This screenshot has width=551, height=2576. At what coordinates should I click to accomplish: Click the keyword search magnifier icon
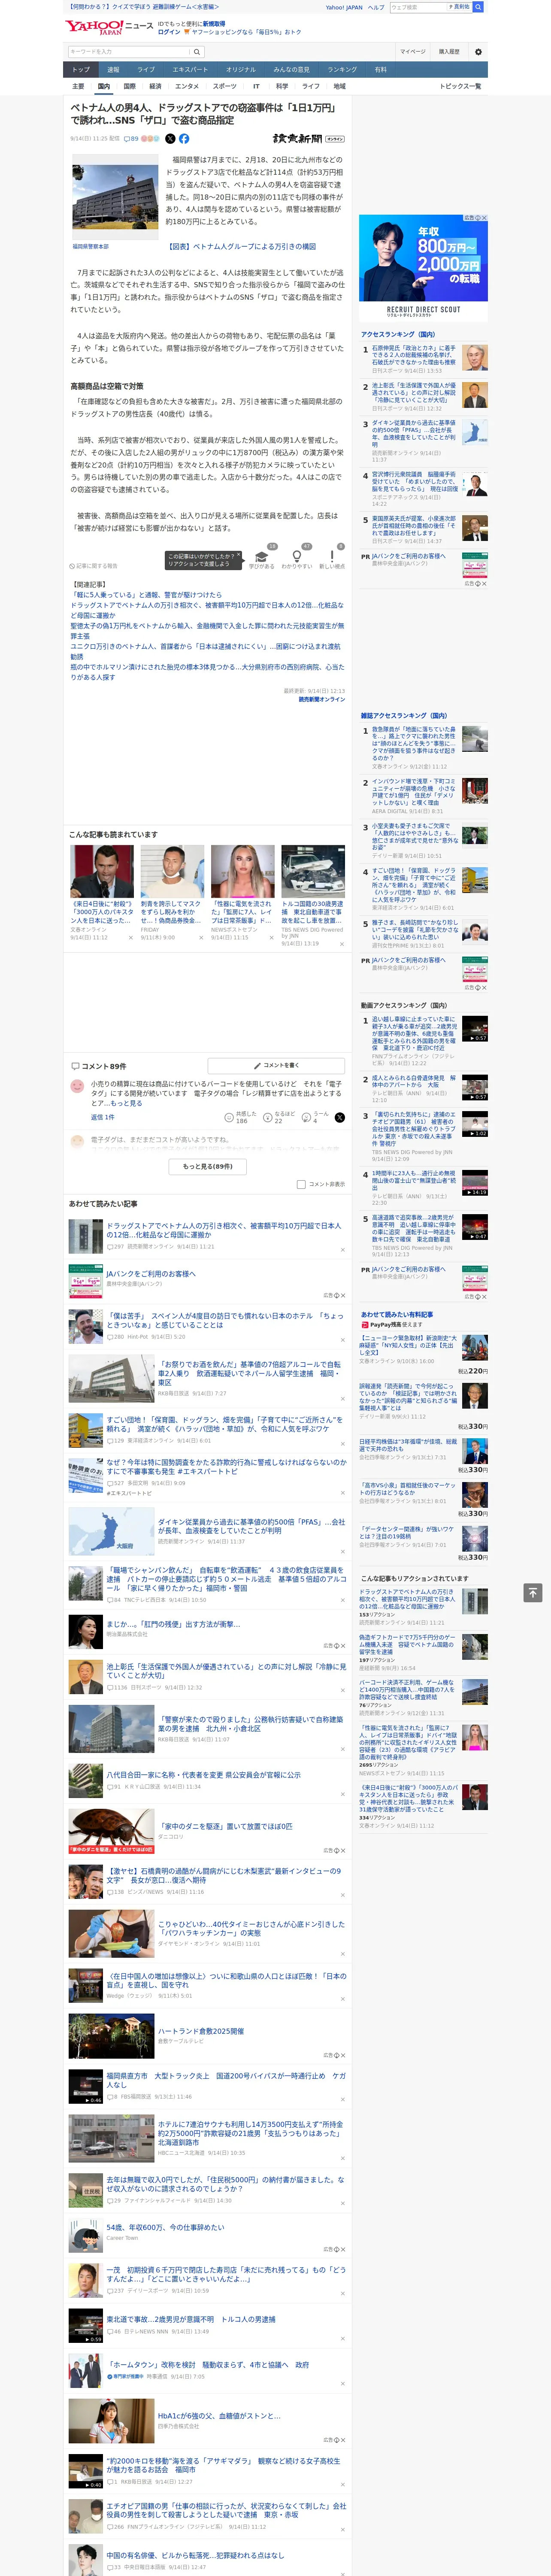[x=197, y=51]
